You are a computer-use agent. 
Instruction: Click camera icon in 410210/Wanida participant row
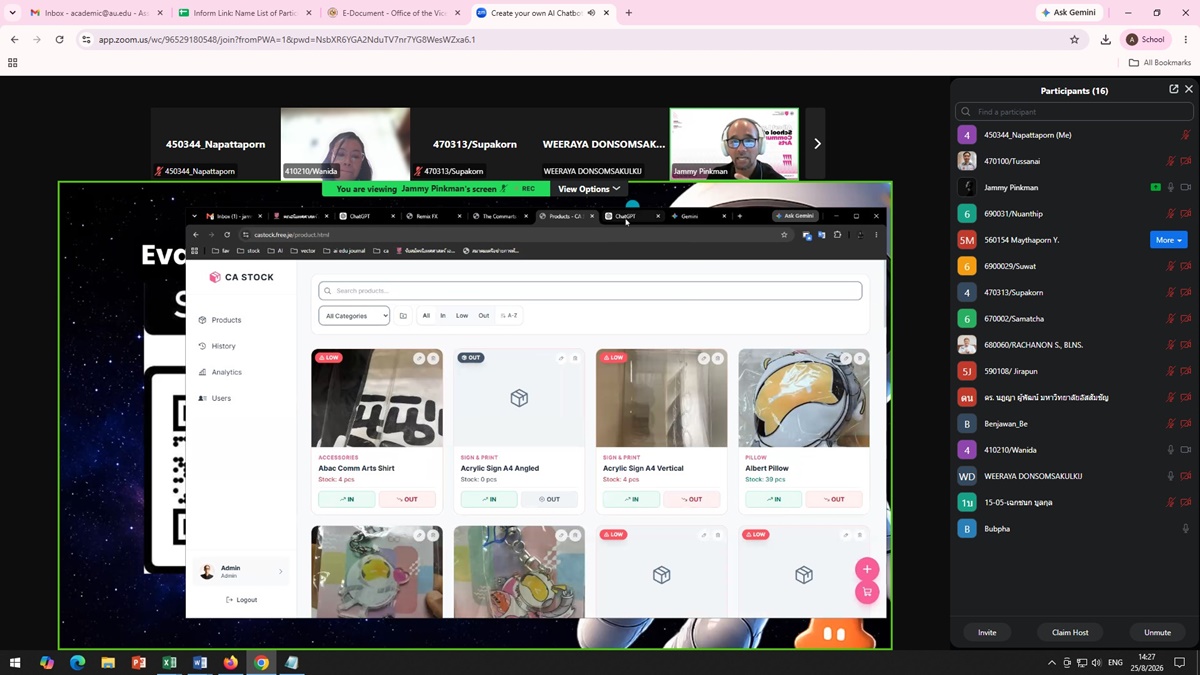click(x=1186, y=450)
